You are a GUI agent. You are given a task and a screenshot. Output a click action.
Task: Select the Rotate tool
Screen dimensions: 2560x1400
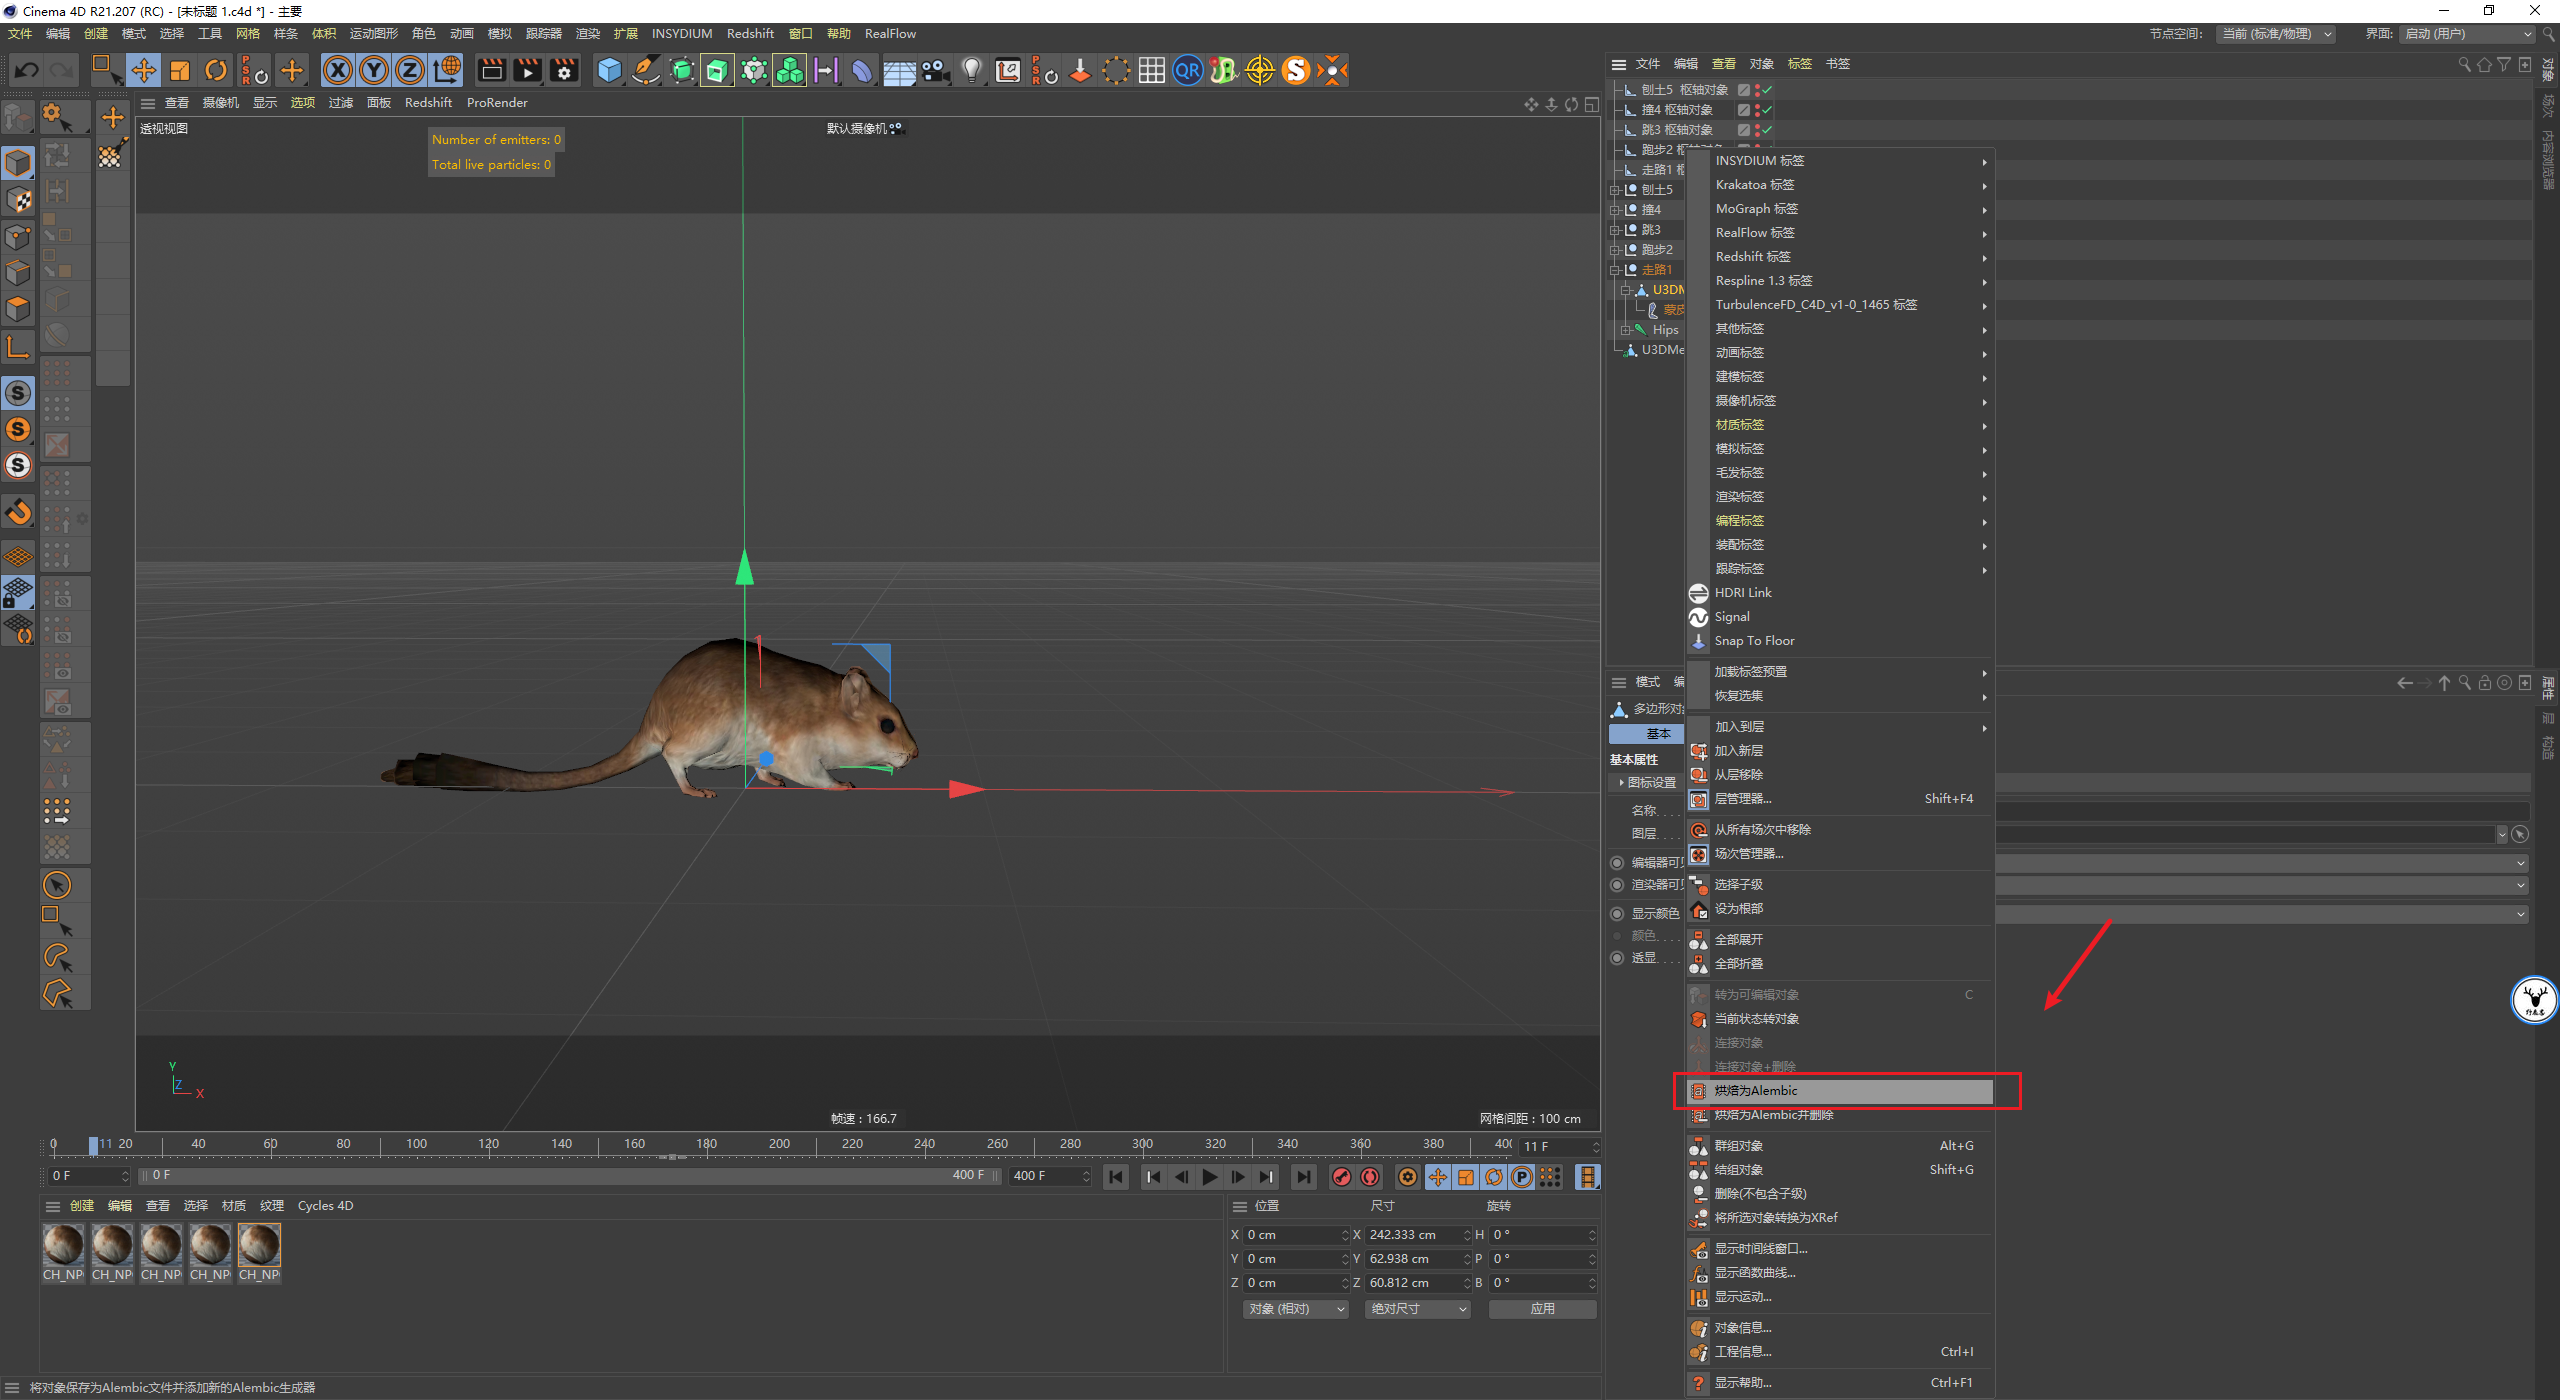pos(216,70)
